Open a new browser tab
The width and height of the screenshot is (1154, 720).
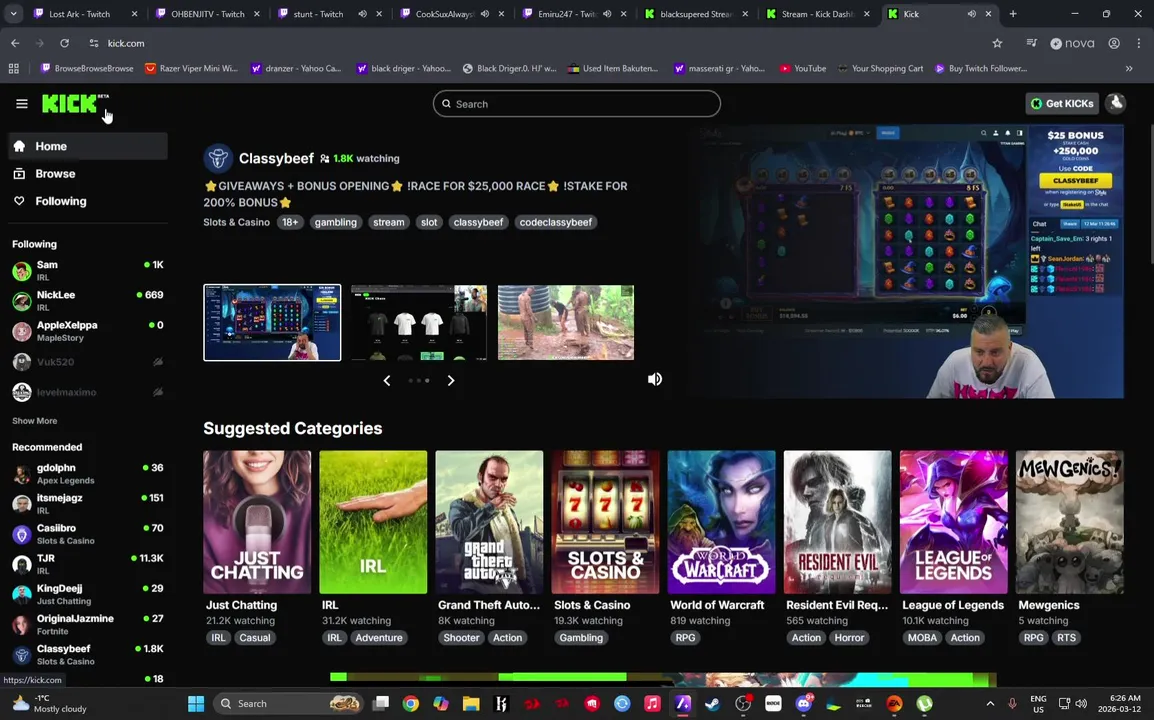coord(1013,14)
